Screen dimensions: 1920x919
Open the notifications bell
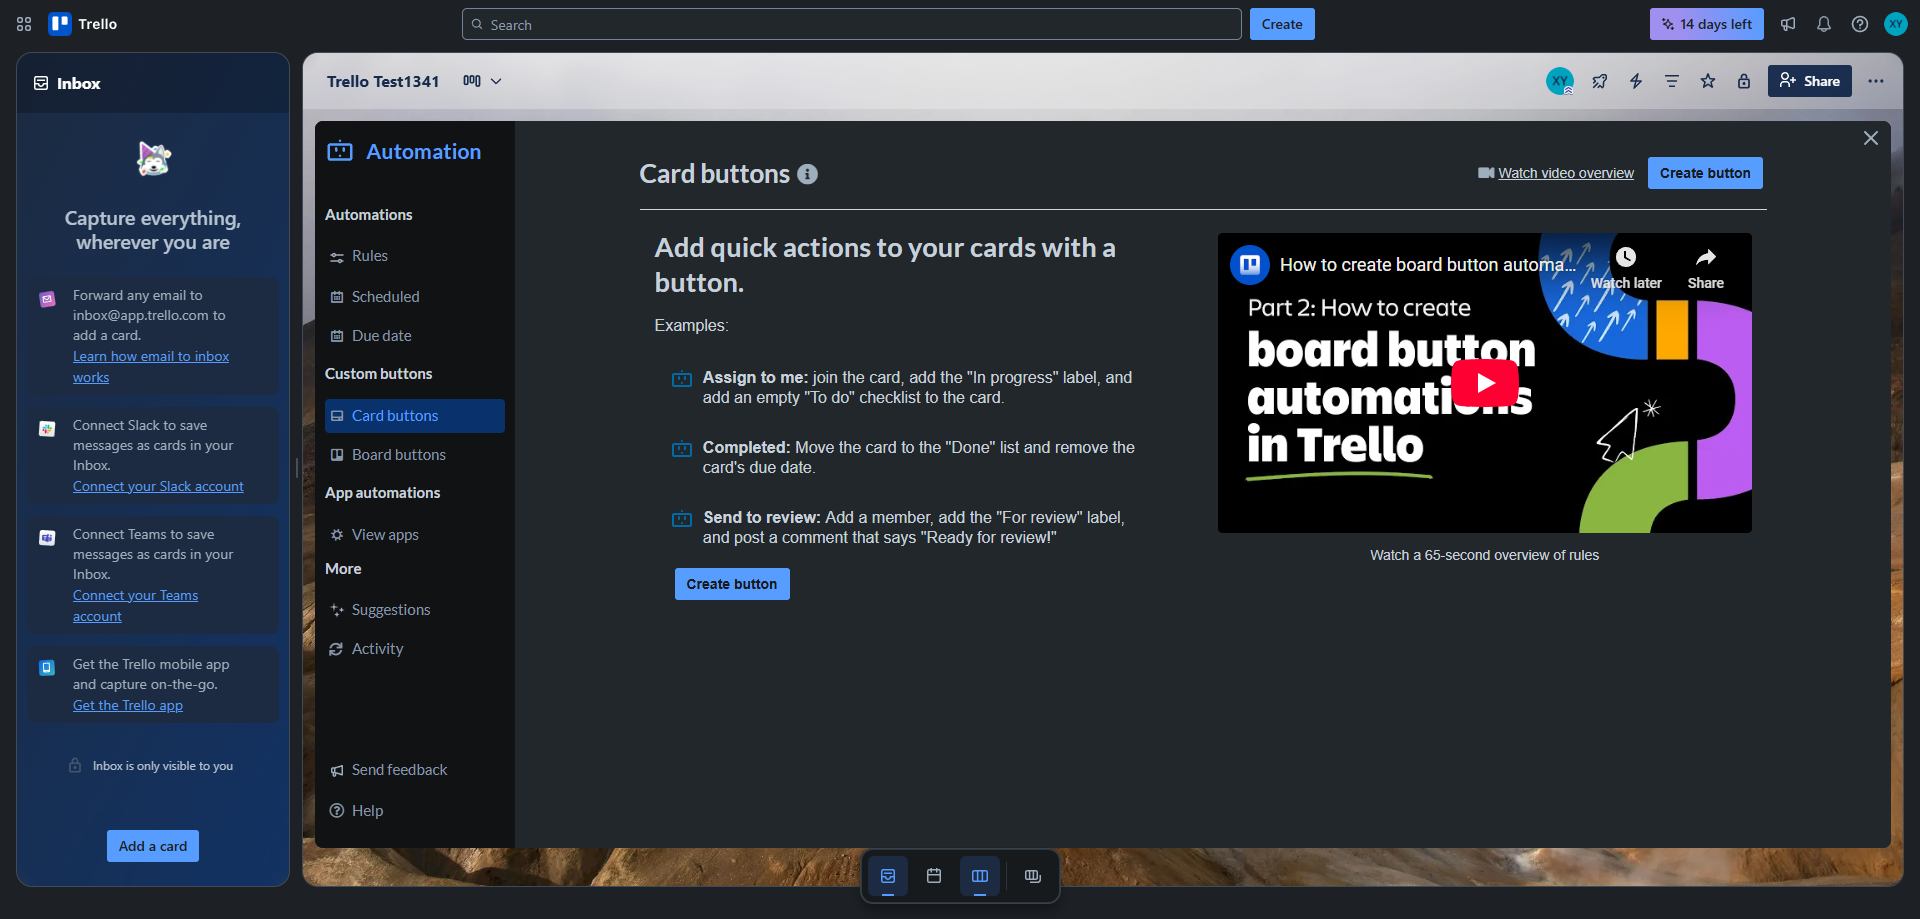tap(1824, 24)
